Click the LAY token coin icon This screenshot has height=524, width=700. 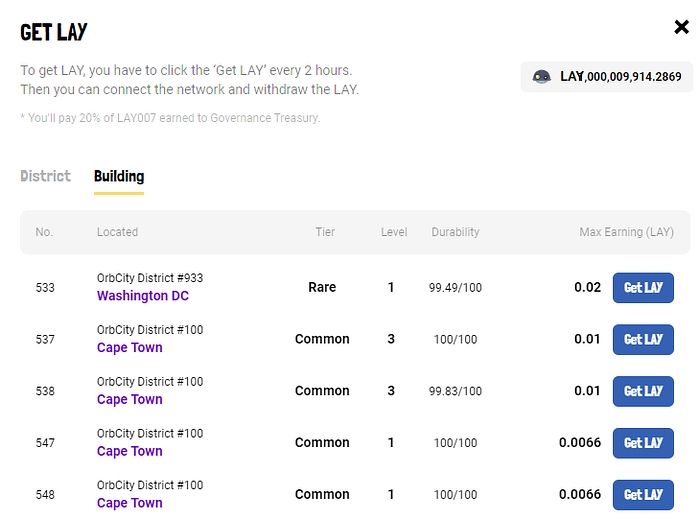point(541,77)
